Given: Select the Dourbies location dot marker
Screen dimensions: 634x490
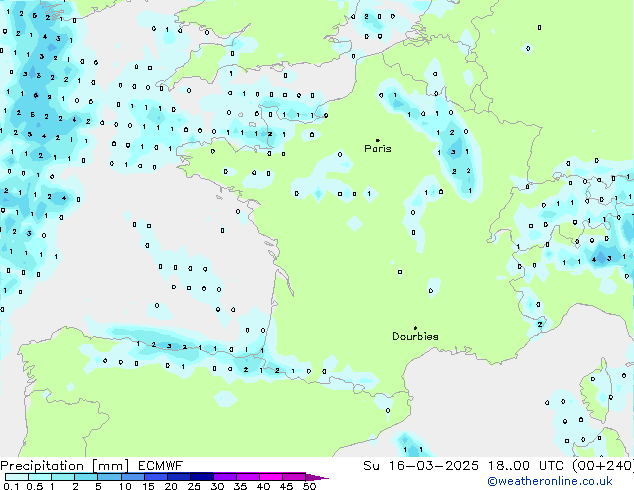Looking at the screenshot, I should point(415,328).
